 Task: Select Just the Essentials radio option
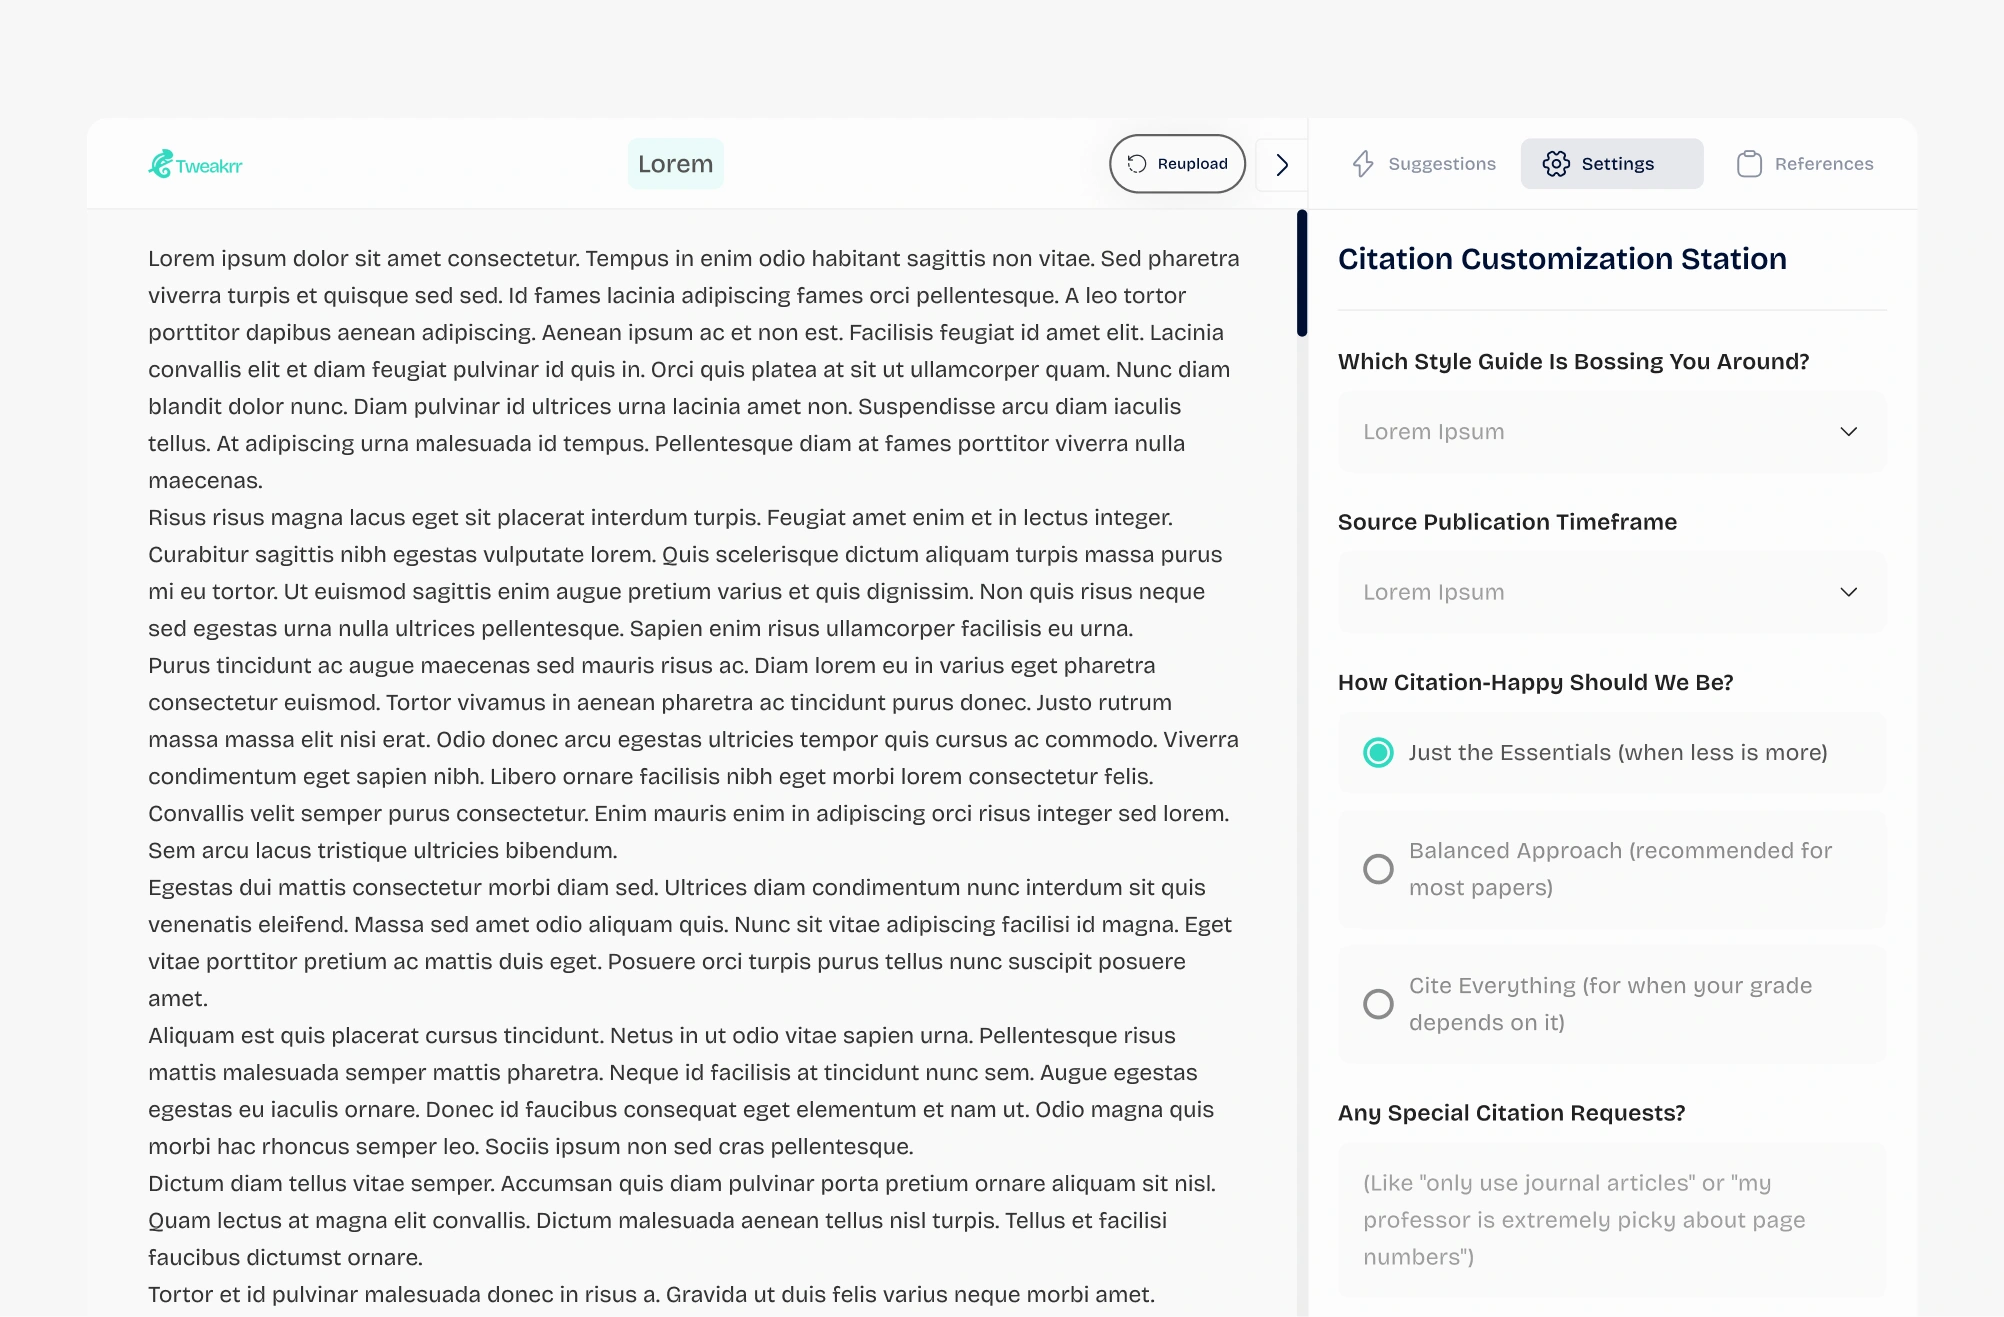1378,753
